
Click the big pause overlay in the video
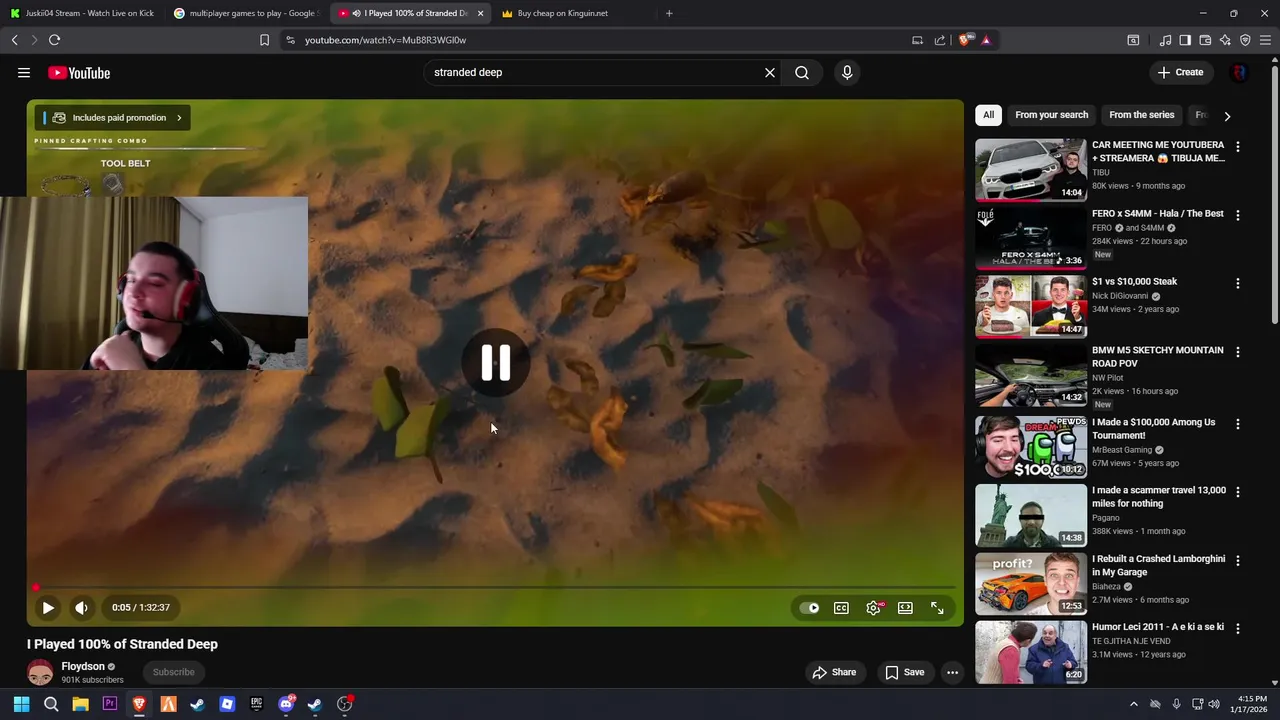tap(496, 363)
